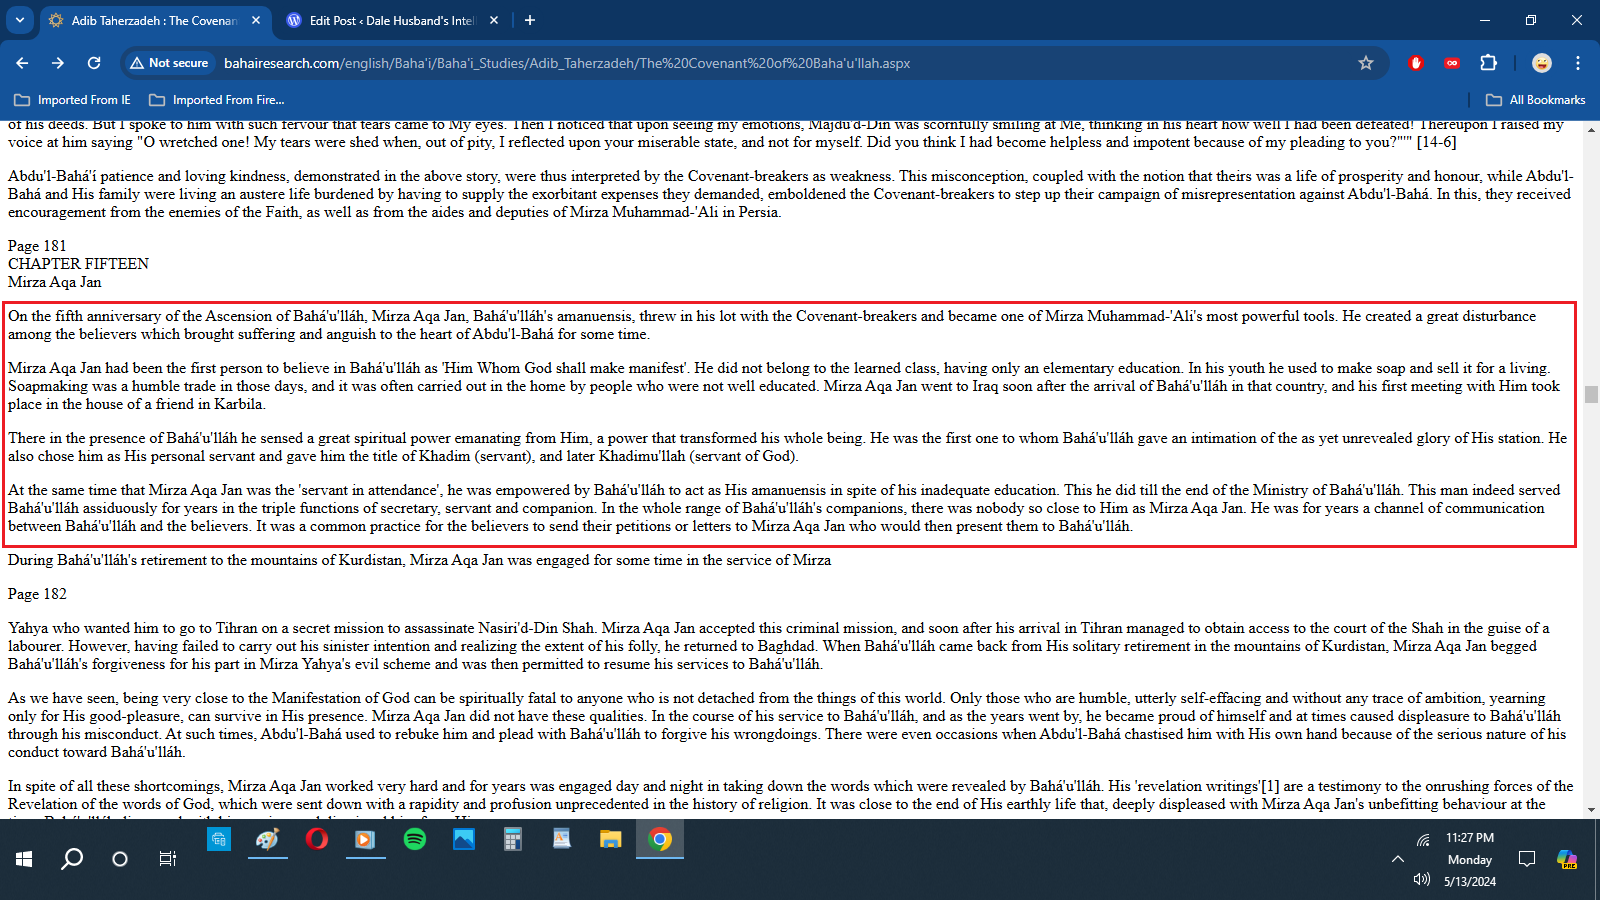Open the Imported From IE bookmarks folder
Image resolution: width=1600 pixels, height=900 pixels.
[x=73, y=100]
